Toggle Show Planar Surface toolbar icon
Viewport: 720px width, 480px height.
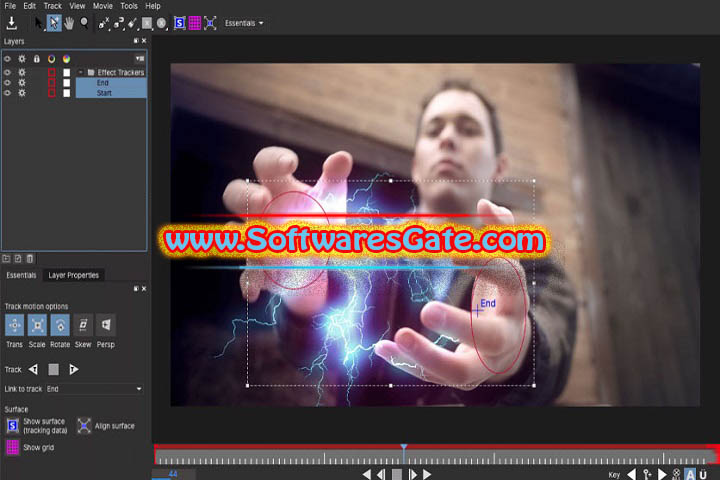[x=180, y=23]
